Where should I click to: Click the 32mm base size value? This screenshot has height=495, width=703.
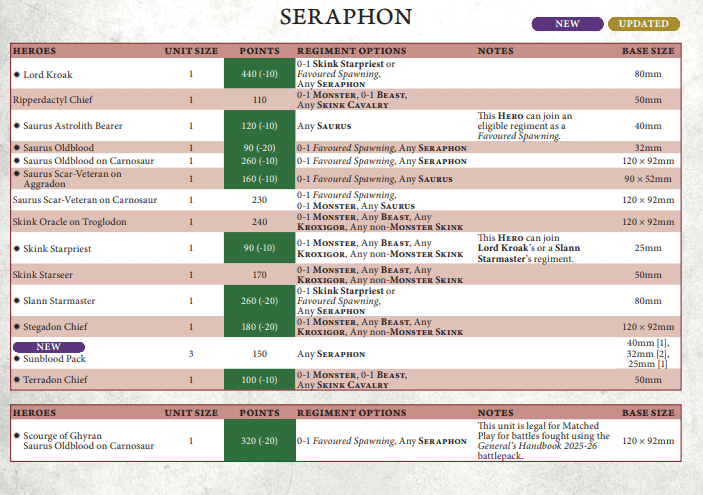pos(648,148)
